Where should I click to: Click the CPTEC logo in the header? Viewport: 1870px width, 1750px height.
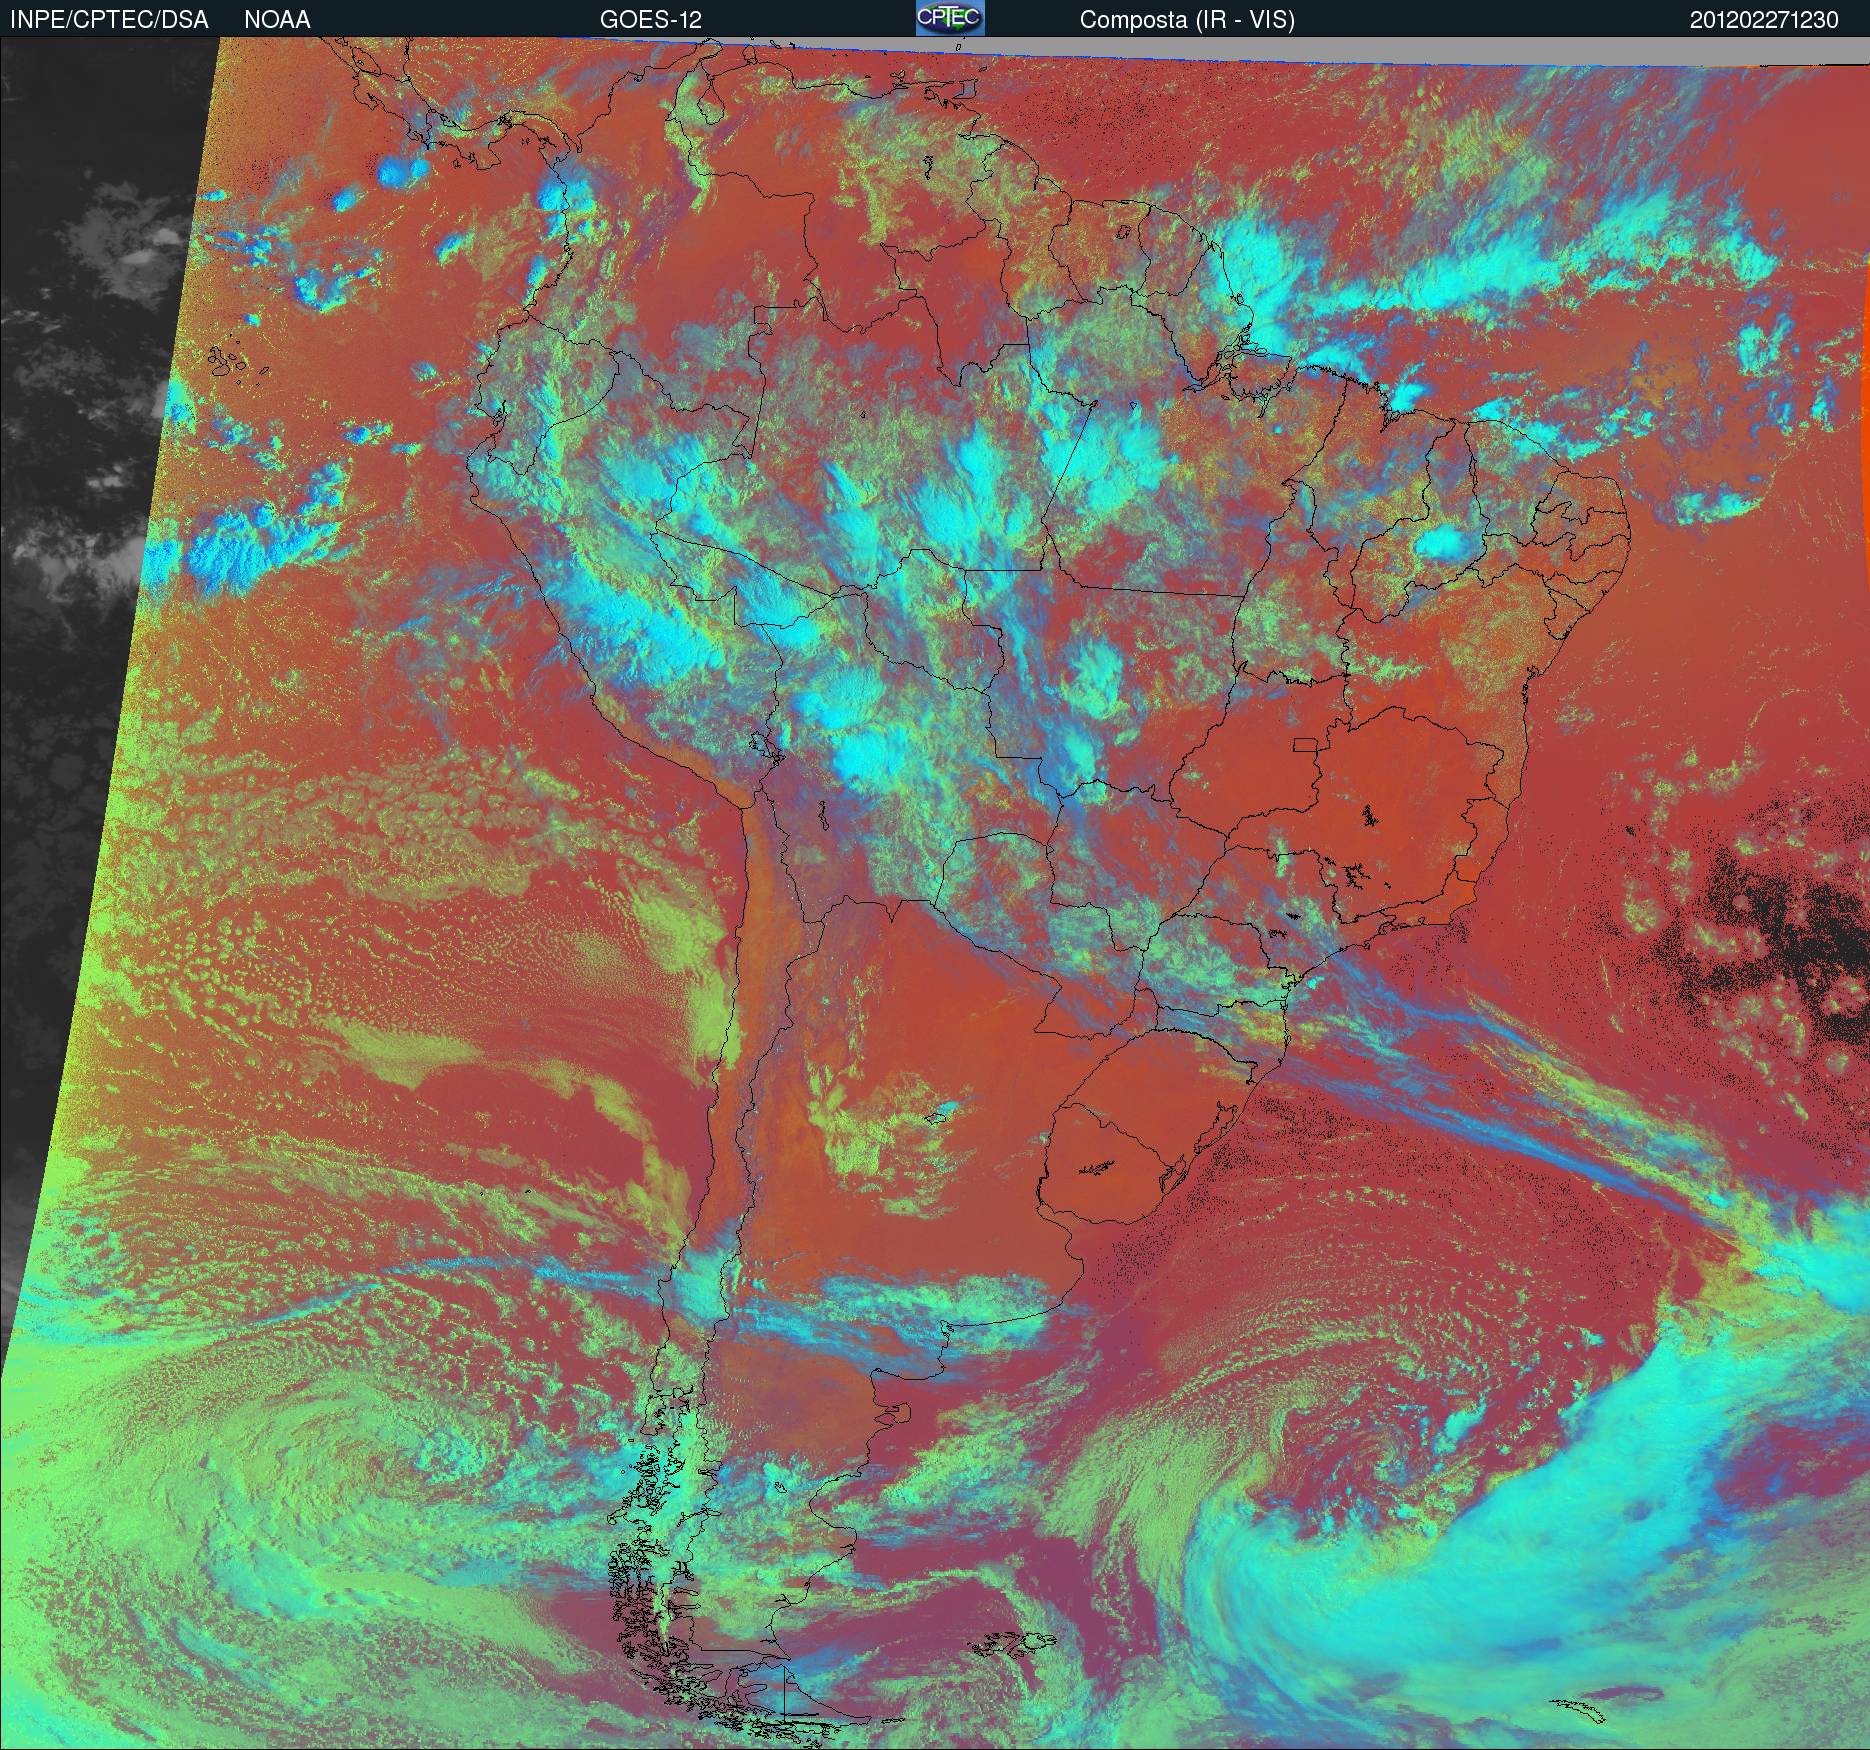(950, 18)
